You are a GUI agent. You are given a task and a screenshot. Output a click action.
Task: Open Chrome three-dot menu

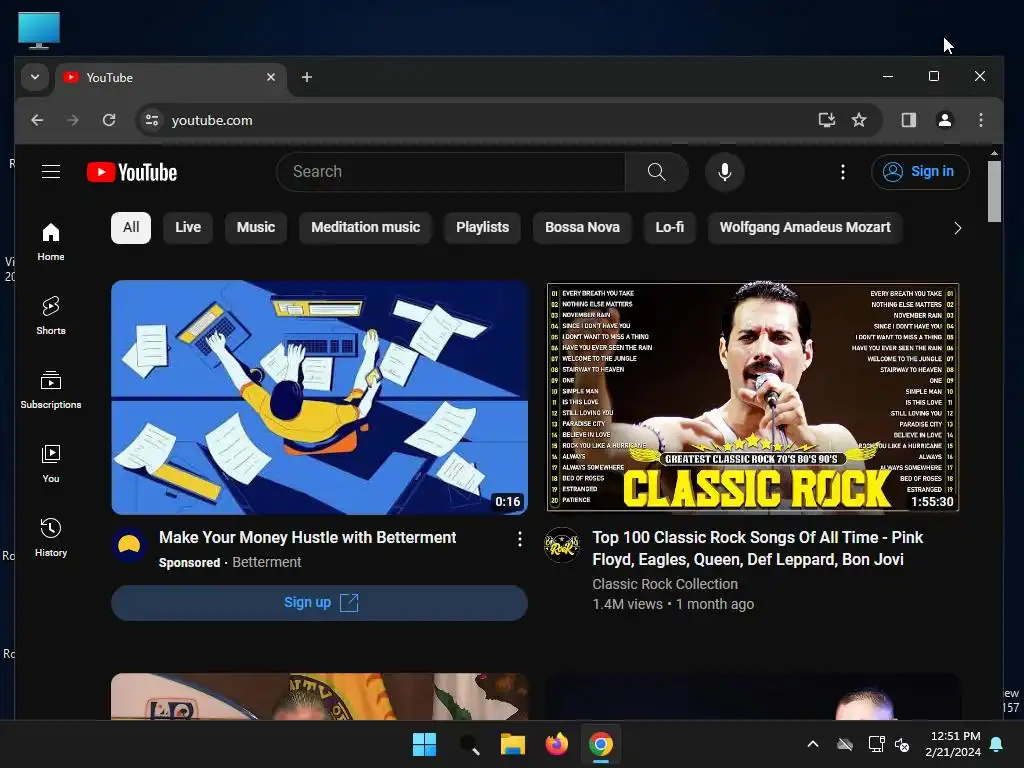(980, 120)
